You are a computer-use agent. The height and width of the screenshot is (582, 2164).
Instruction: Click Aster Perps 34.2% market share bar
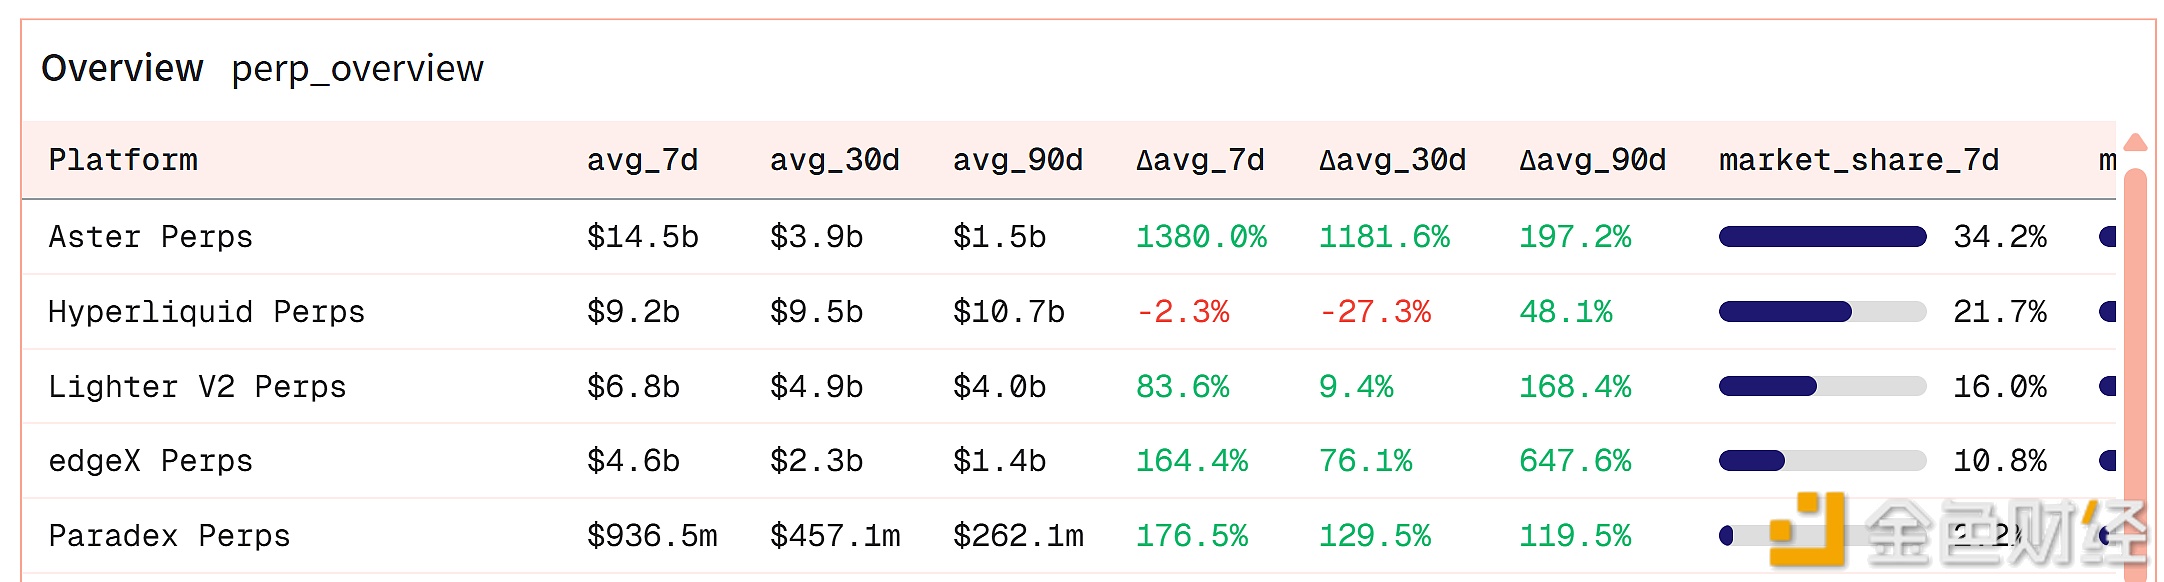pyautogui.click(x=1822, y=237)
